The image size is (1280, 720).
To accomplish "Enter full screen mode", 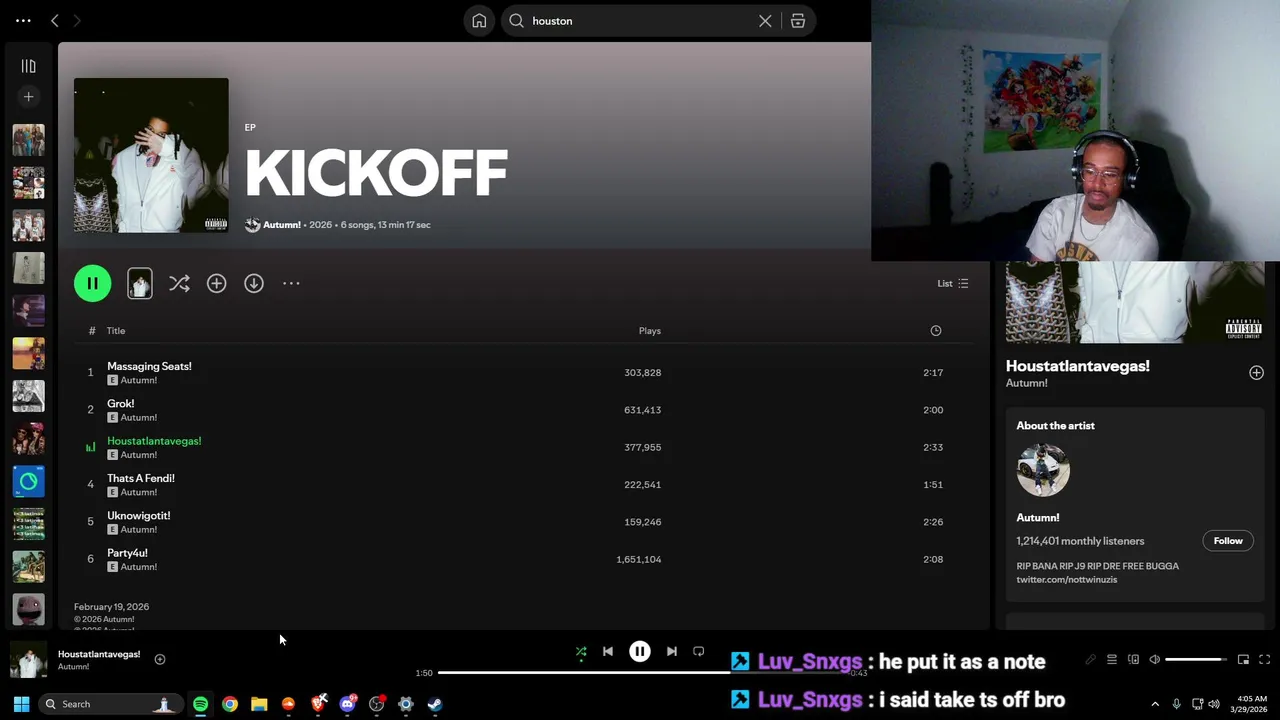I will [x=1264, y=659].
